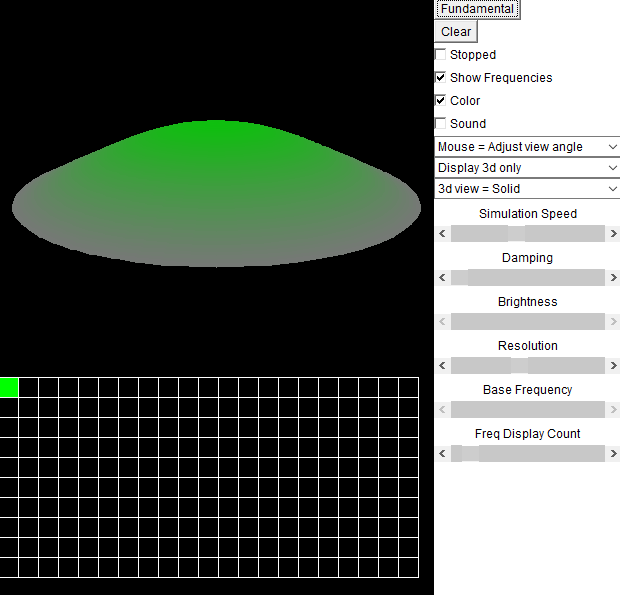620x595 pixels.
Task: Click the Resolution slider thumb
Action: tap(519, 365)
